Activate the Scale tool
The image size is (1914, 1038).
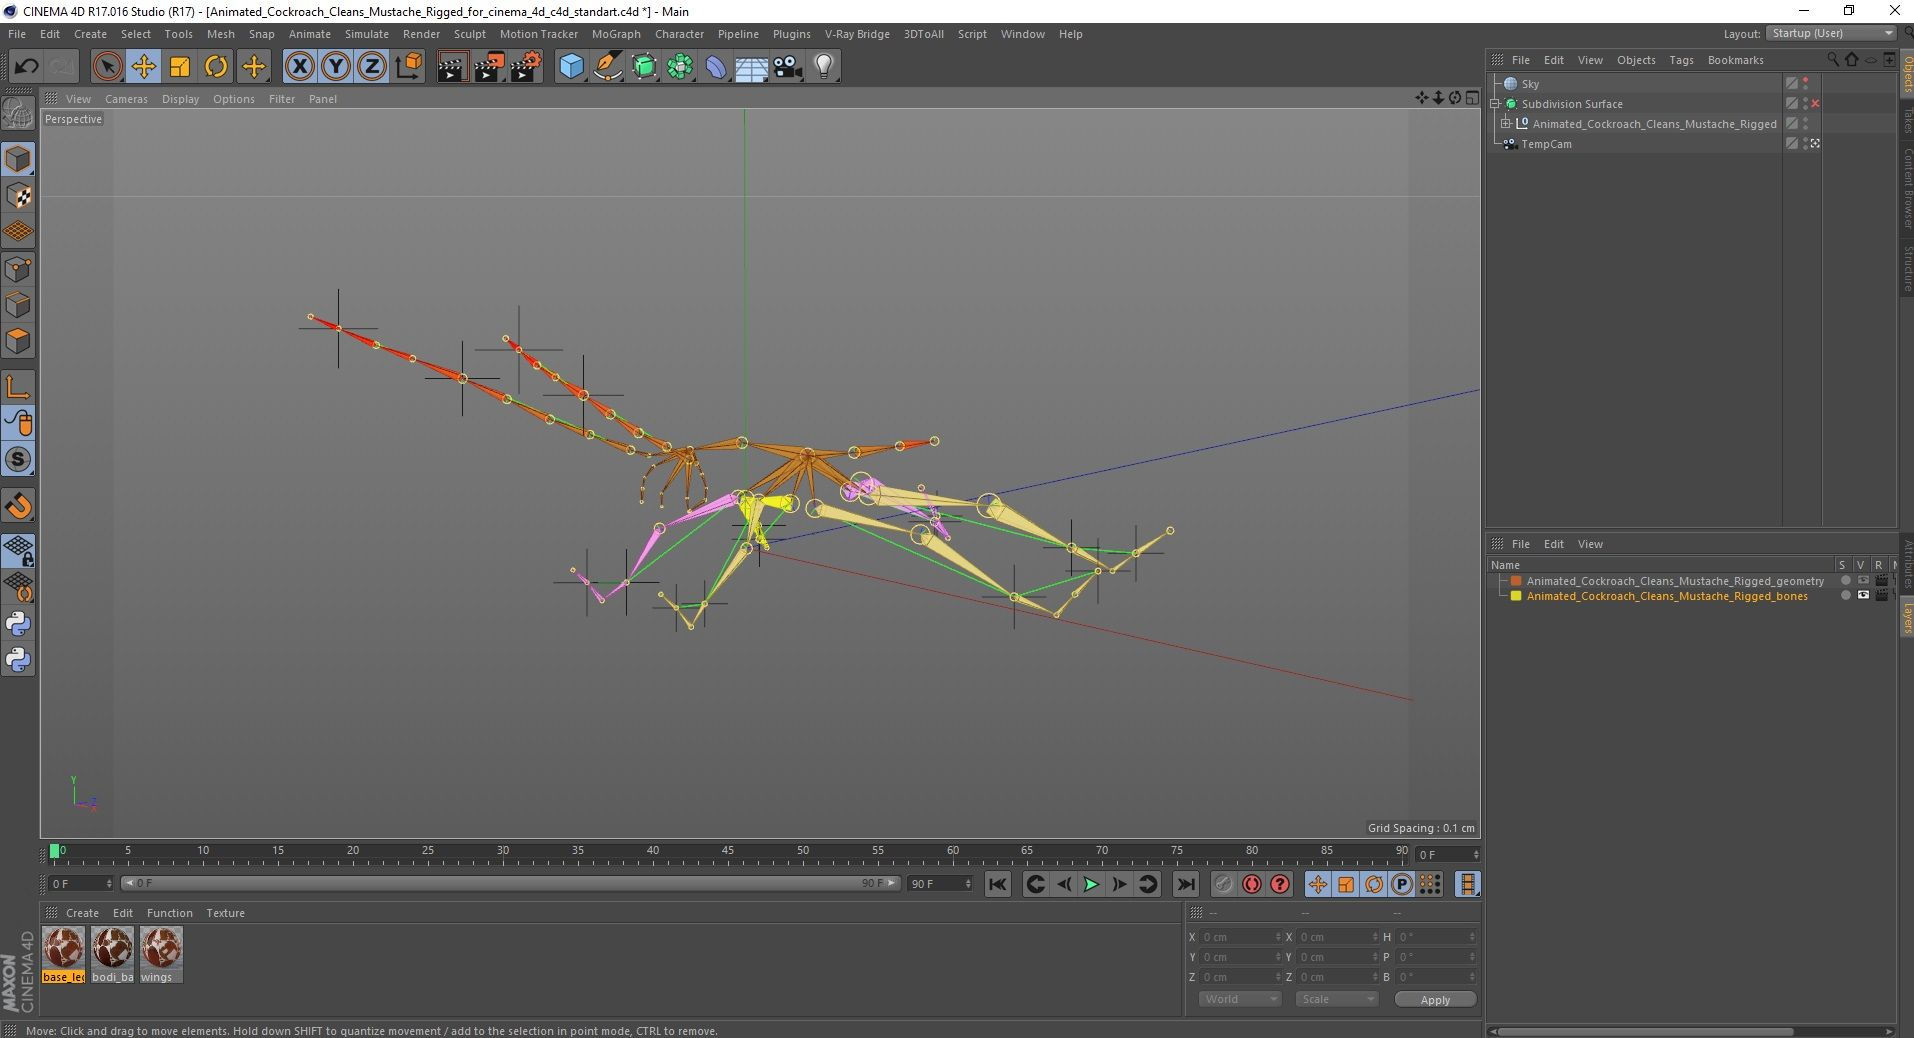[179, 67]
